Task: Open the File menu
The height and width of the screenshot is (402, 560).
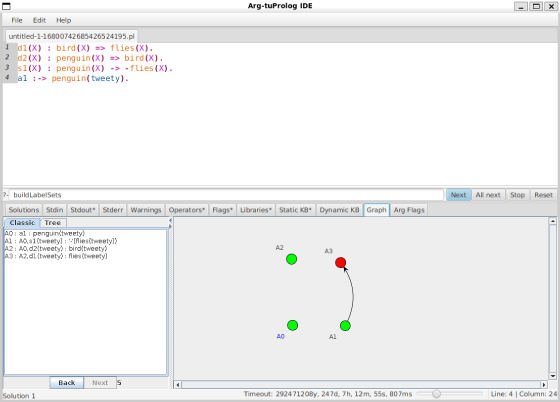Action: [x=17, y=20]
